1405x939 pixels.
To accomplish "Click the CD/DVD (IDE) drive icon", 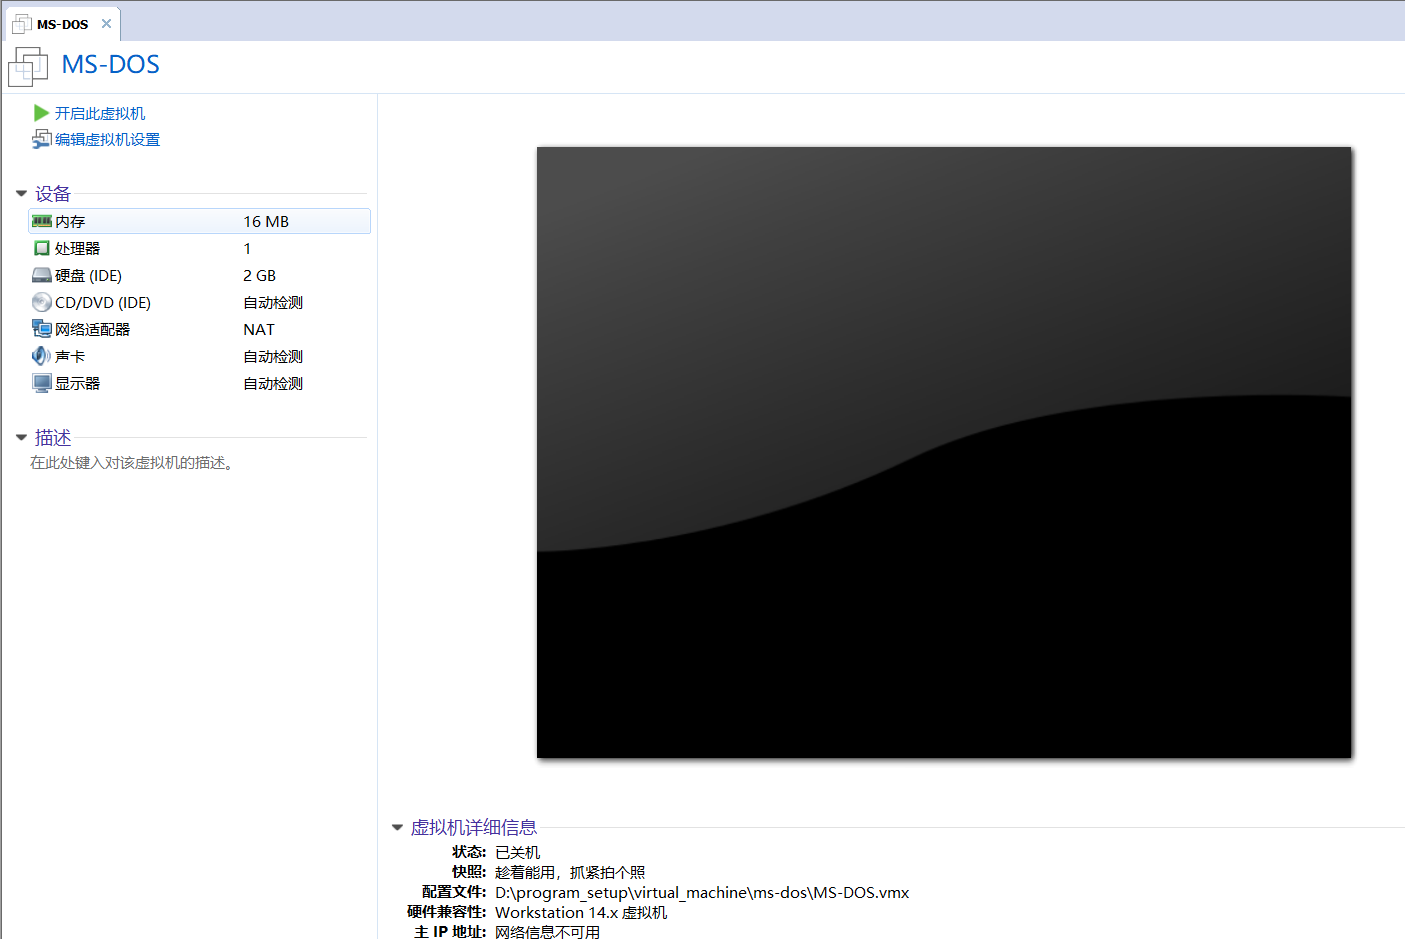I will [x=42, y=302].
